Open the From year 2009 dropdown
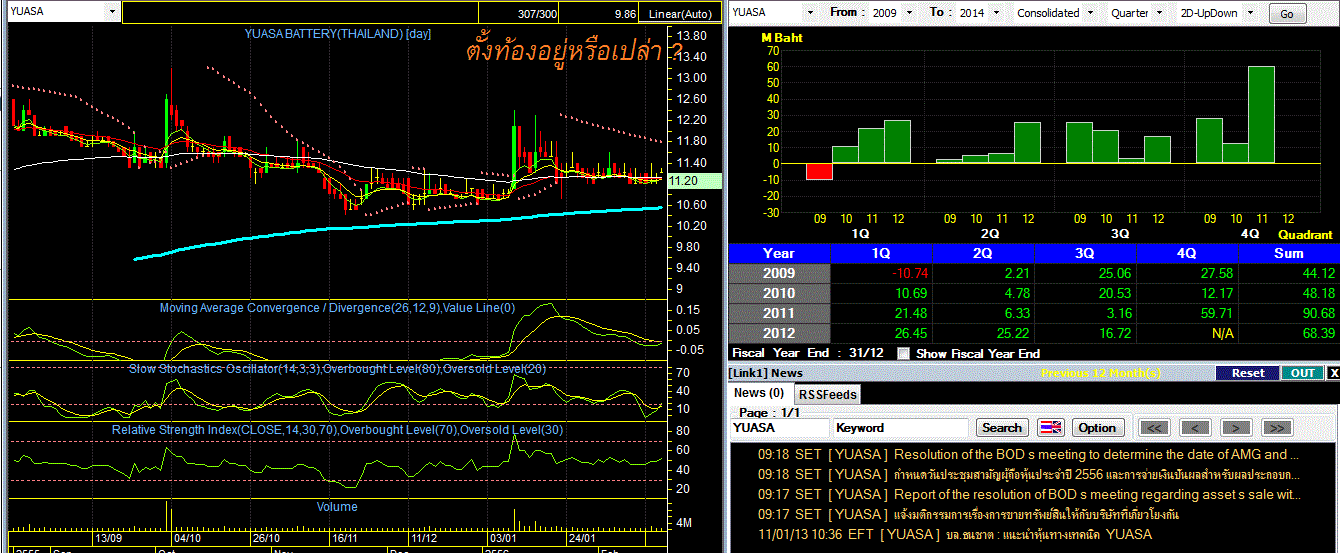The image size is (1340, 553). tap(907, 13)
